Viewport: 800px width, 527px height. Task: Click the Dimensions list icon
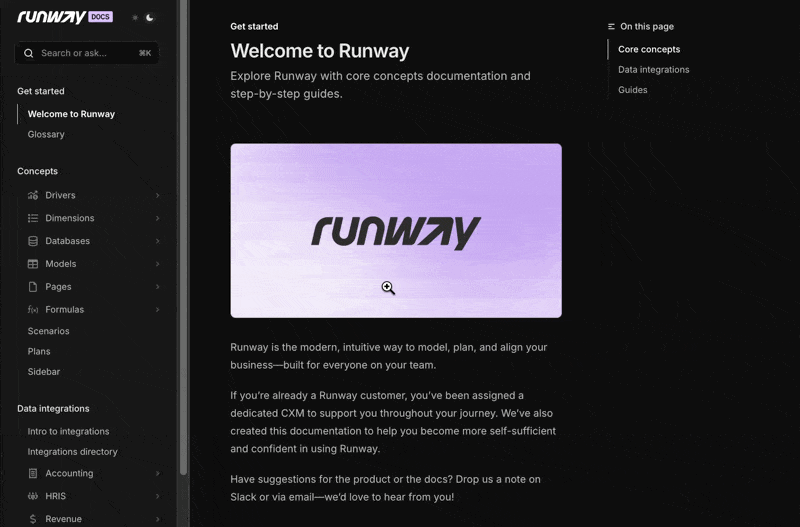coord(33,218)
